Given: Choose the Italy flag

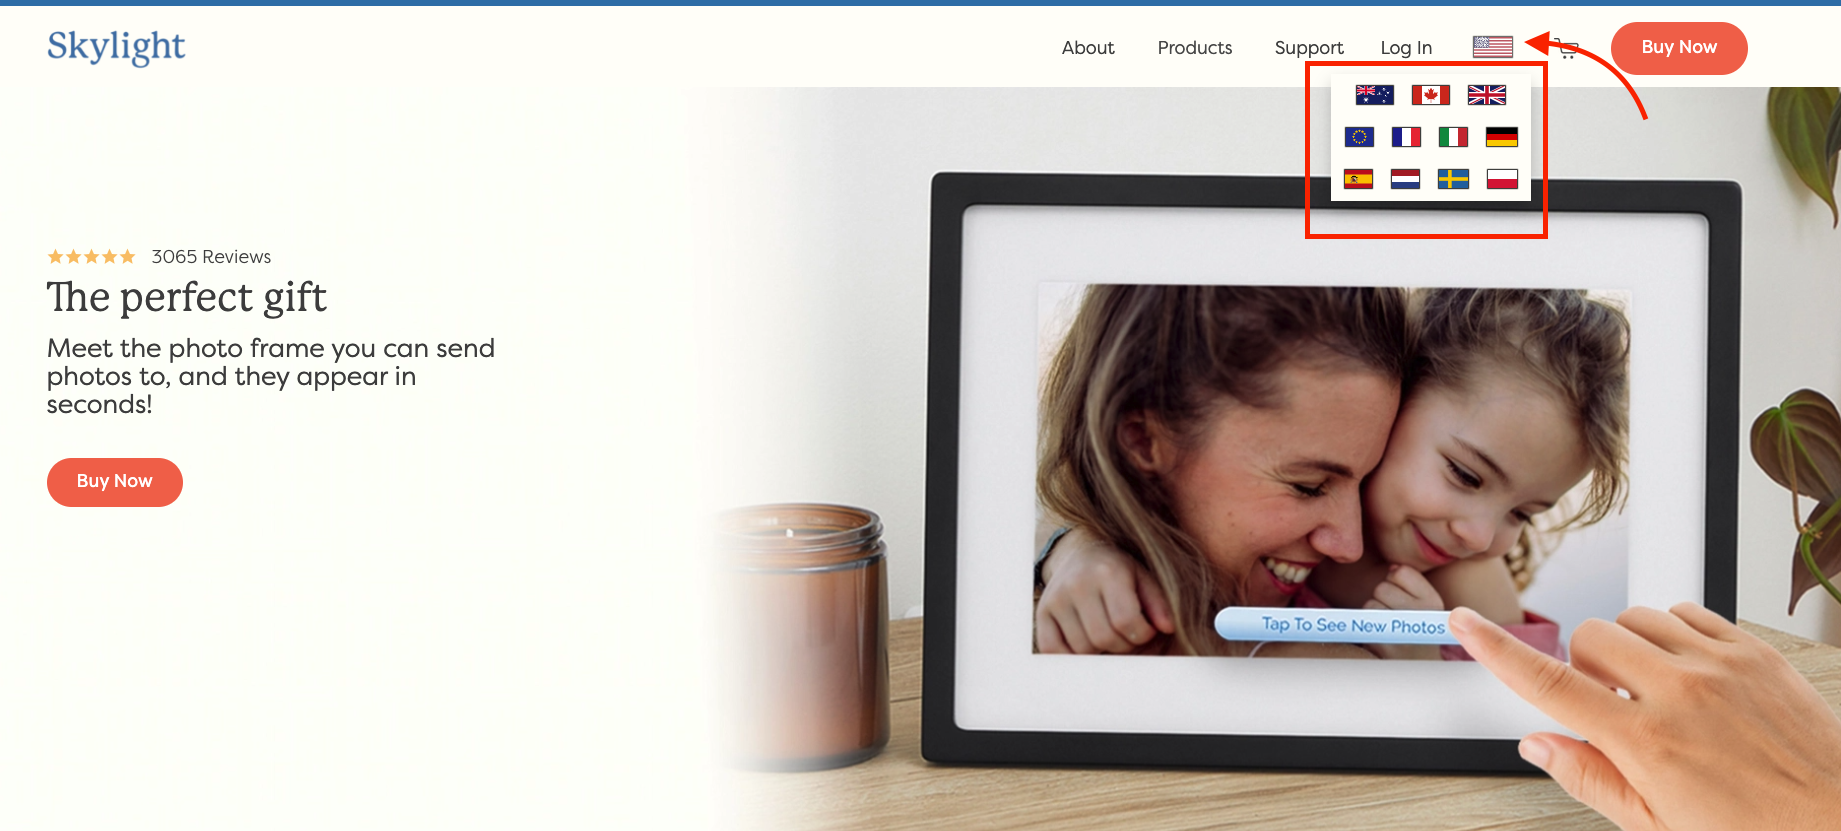Looking at the screenshot, I should [x=1453, y=137].
